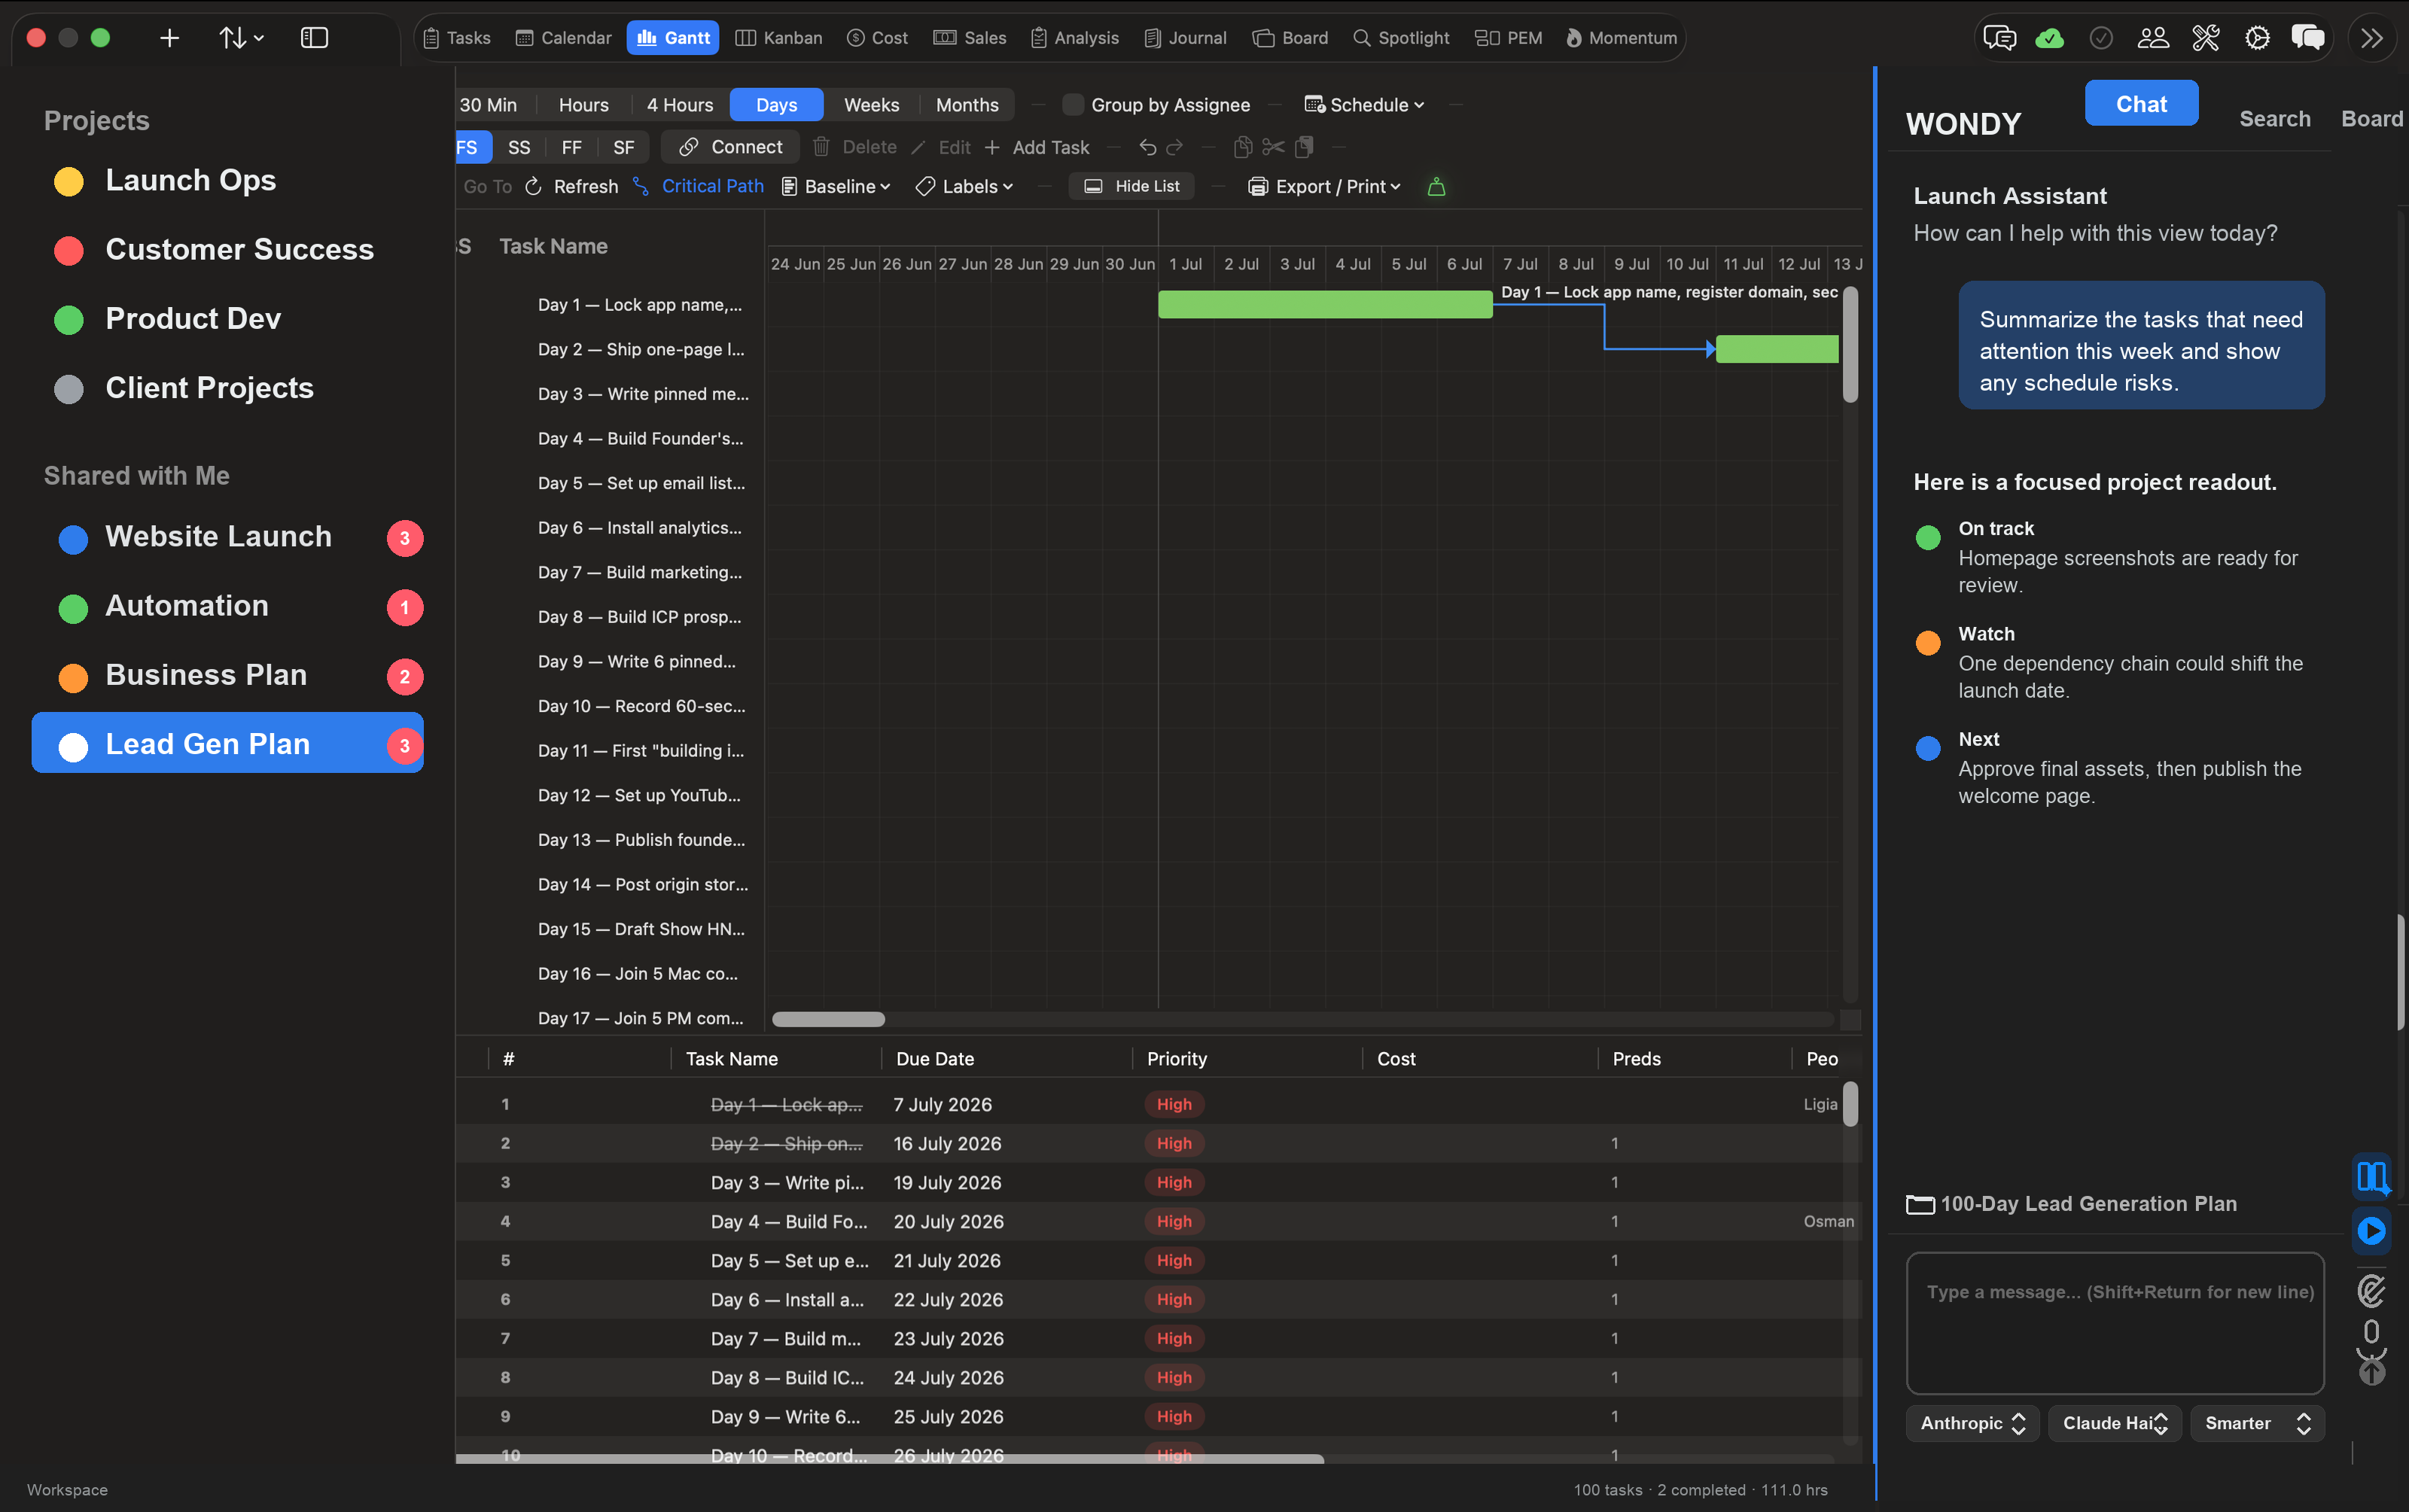Open the tools wrench icon
Viewport: 2409px width, 1512px height.
click(2205, 38)
